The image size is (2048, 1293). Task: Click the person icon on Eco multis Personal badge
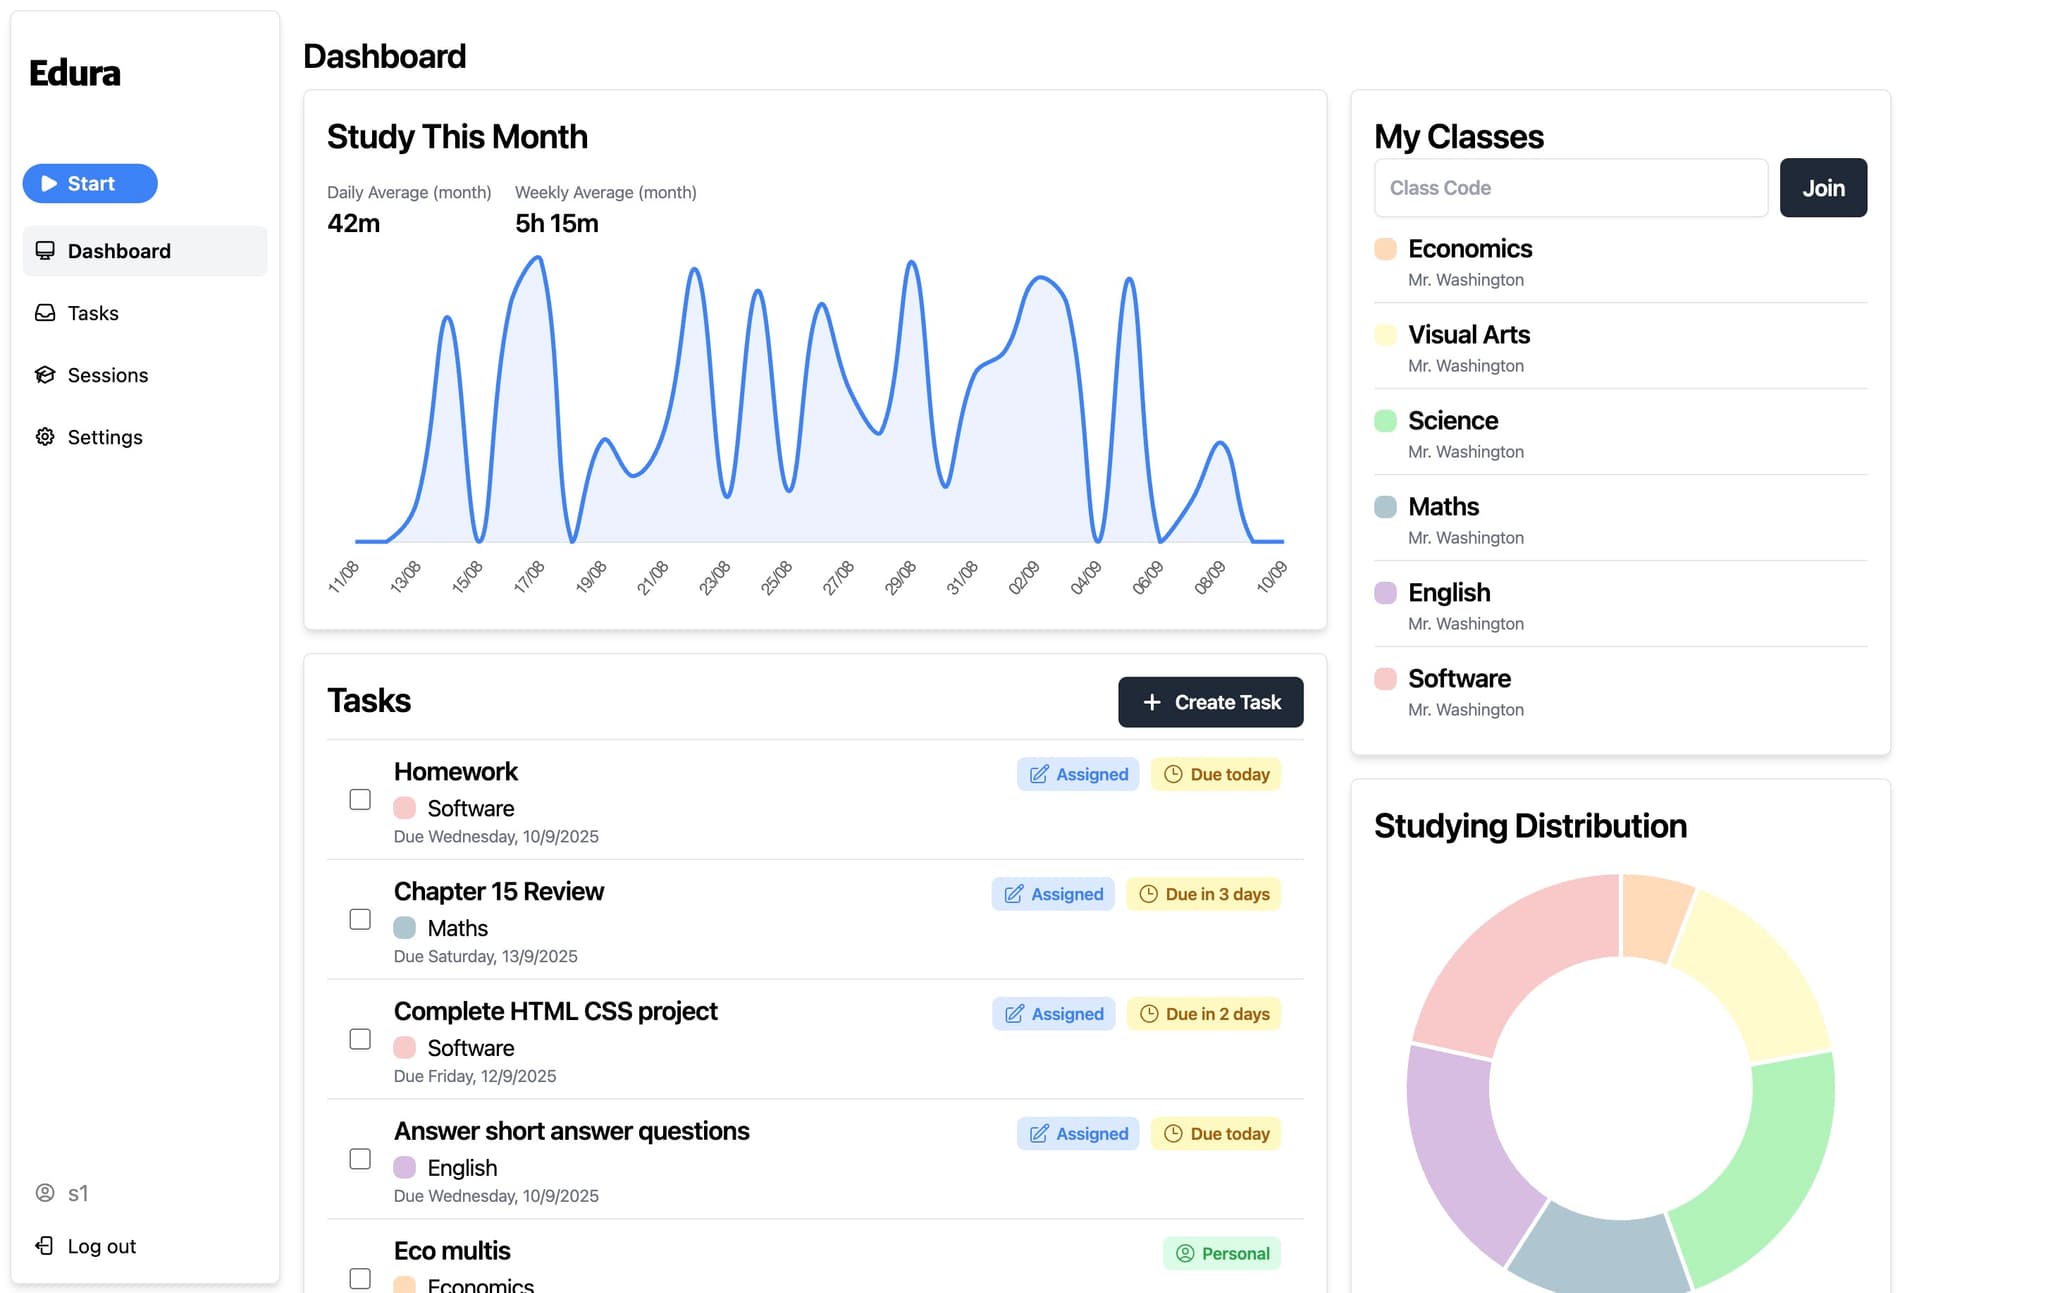pyautogui.click(x=1185, y=1252)
